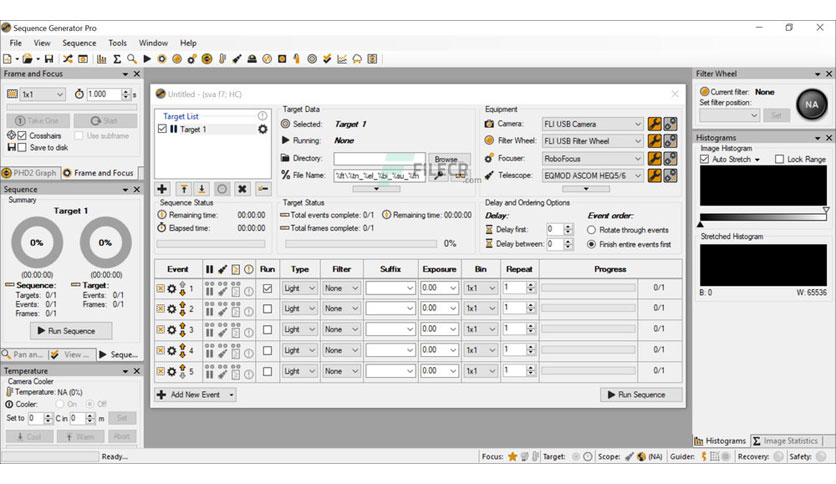
Task: Open Focuser settings wrench icon
Action: (x=654, y=158)
